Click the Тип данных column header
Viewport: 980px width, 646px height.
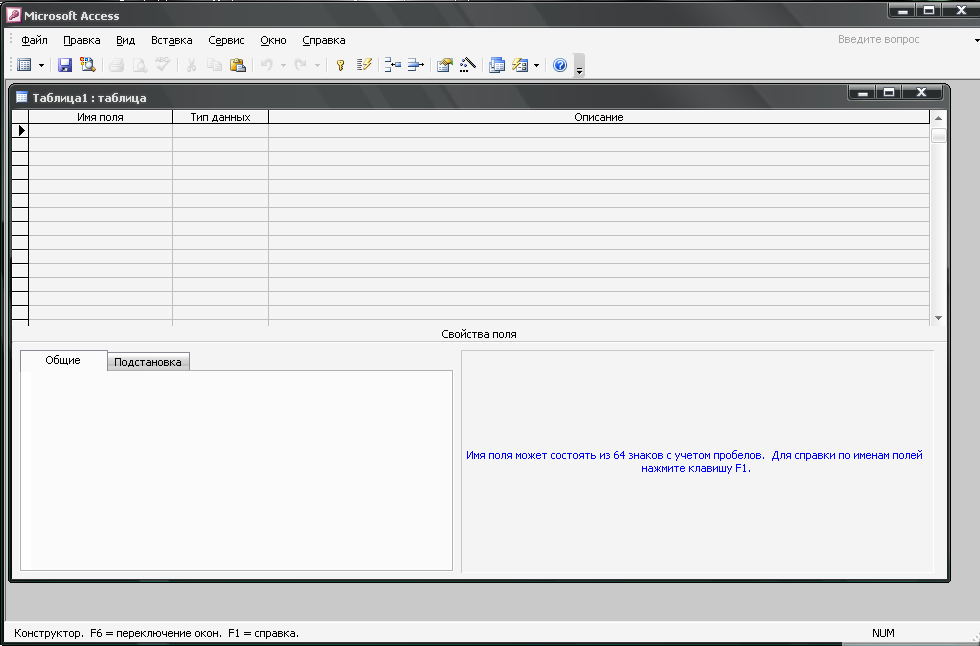tap(220, 117)
